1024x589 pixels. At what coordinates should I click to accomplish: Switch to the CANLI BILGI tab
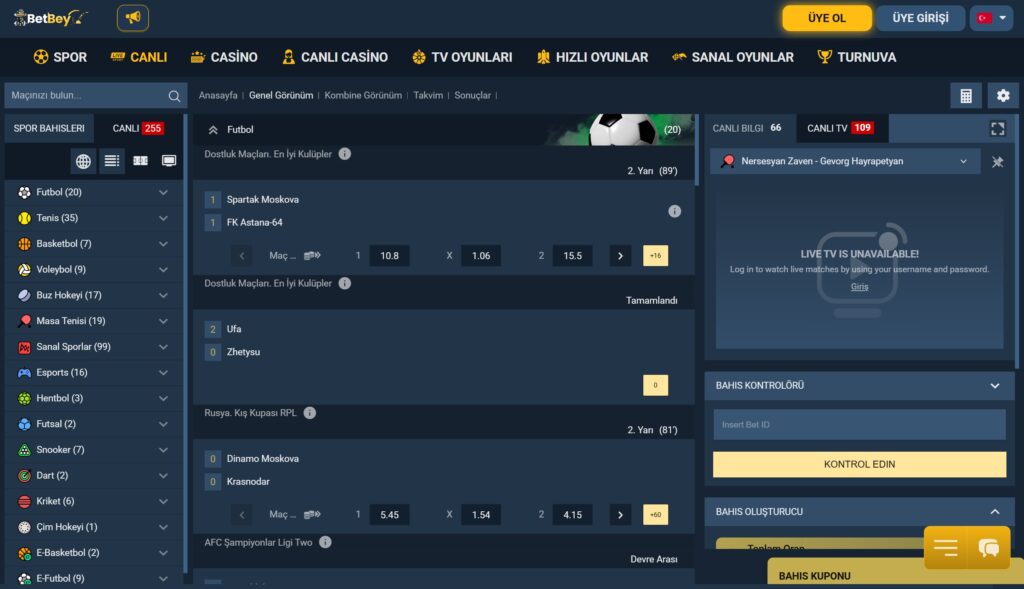point(748,128)
